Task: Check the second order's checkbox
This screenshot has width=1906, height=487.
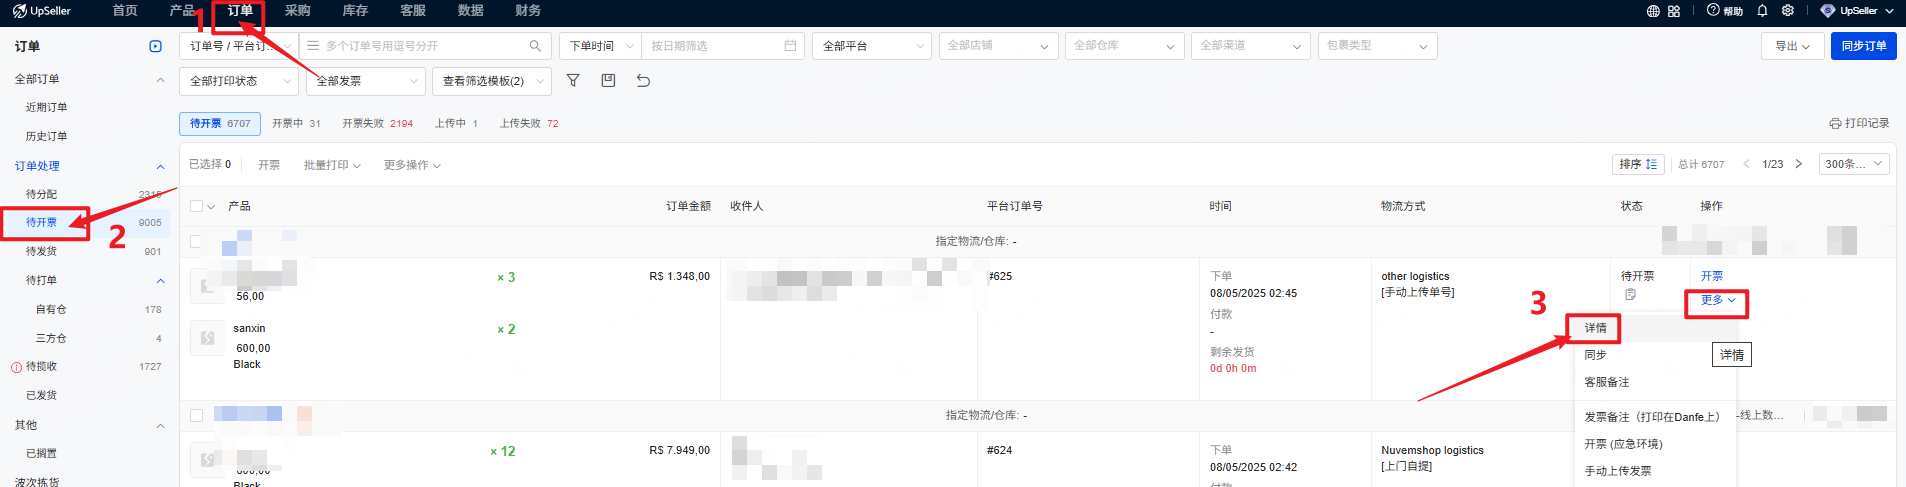Action: (196, 415)
